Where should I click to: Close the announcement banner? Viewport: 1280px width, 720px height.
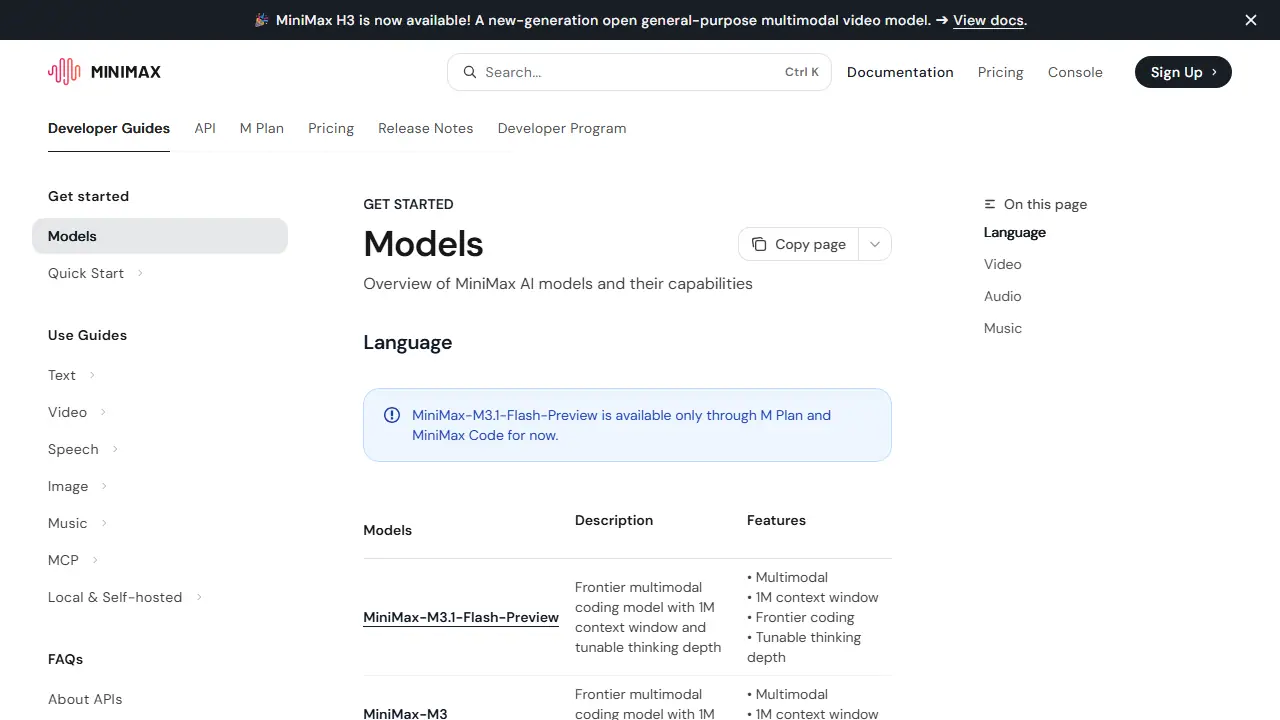pos(1251,20)
